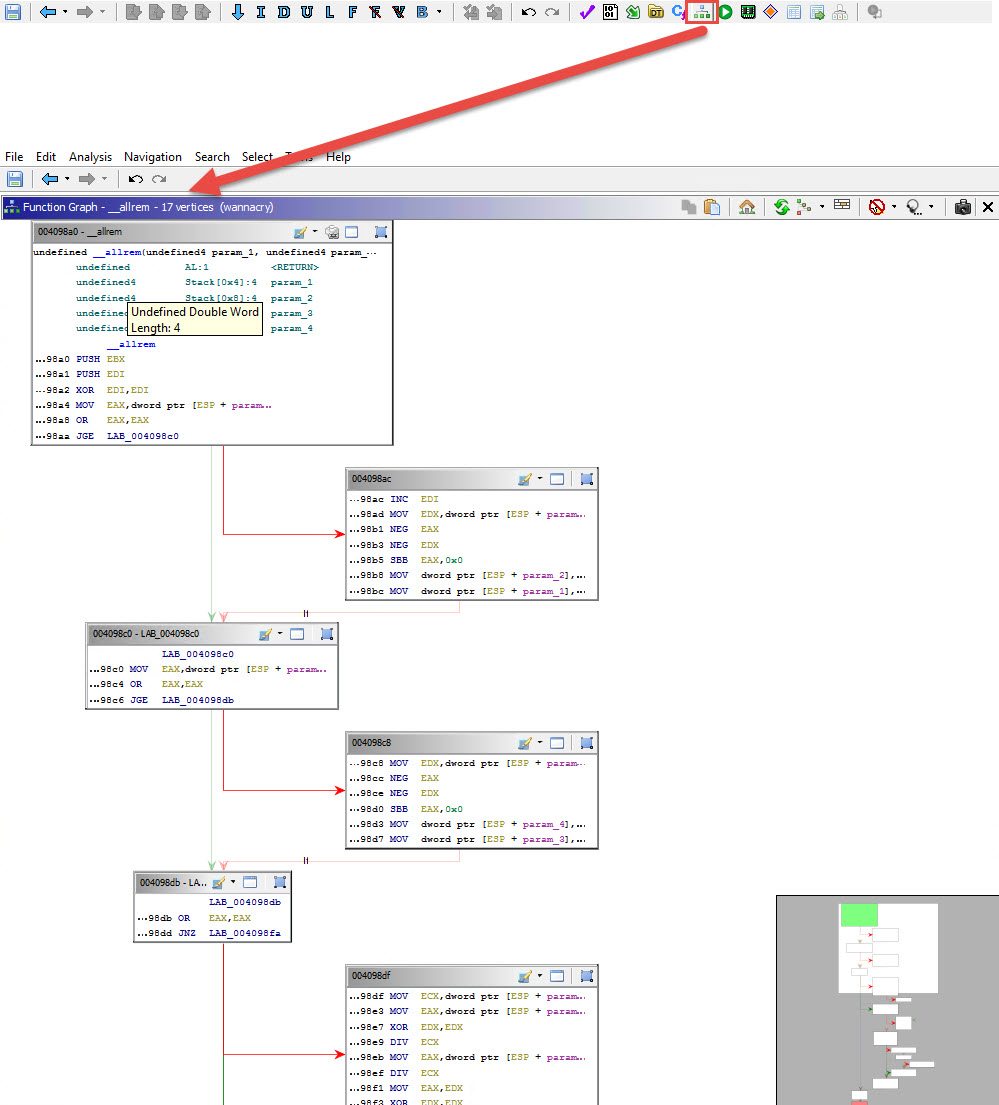
Task: Click Save in the toolbar below the menus
Action: point(15,179)
